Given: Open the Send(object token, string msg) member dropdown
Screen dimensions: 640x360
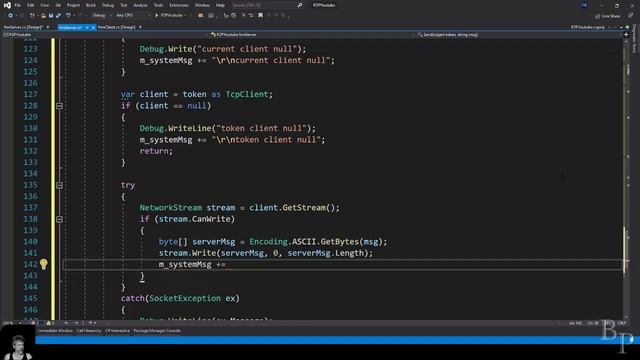Looking at the screenshot, I should pos(518,35).
